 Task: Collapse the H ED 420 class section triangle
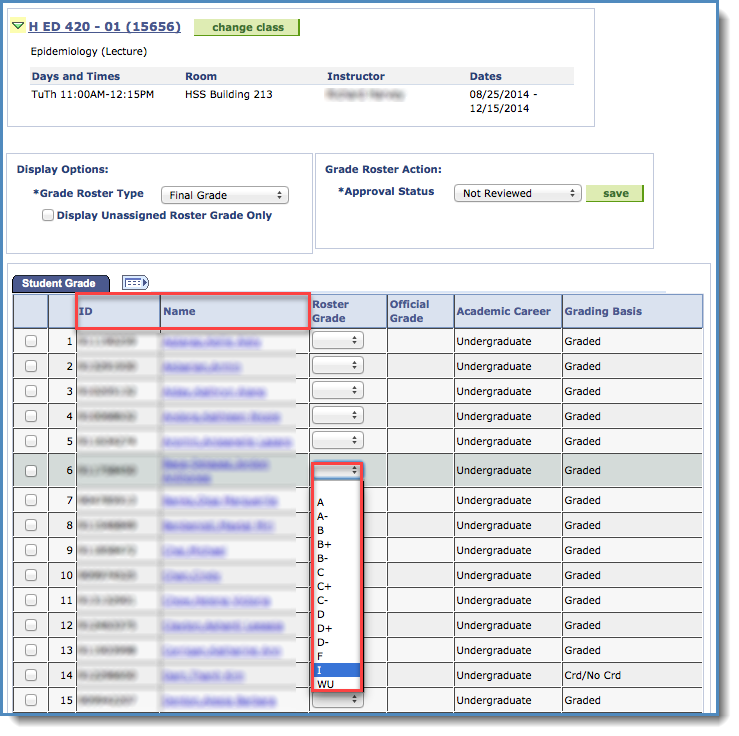[x=18, y=25]
